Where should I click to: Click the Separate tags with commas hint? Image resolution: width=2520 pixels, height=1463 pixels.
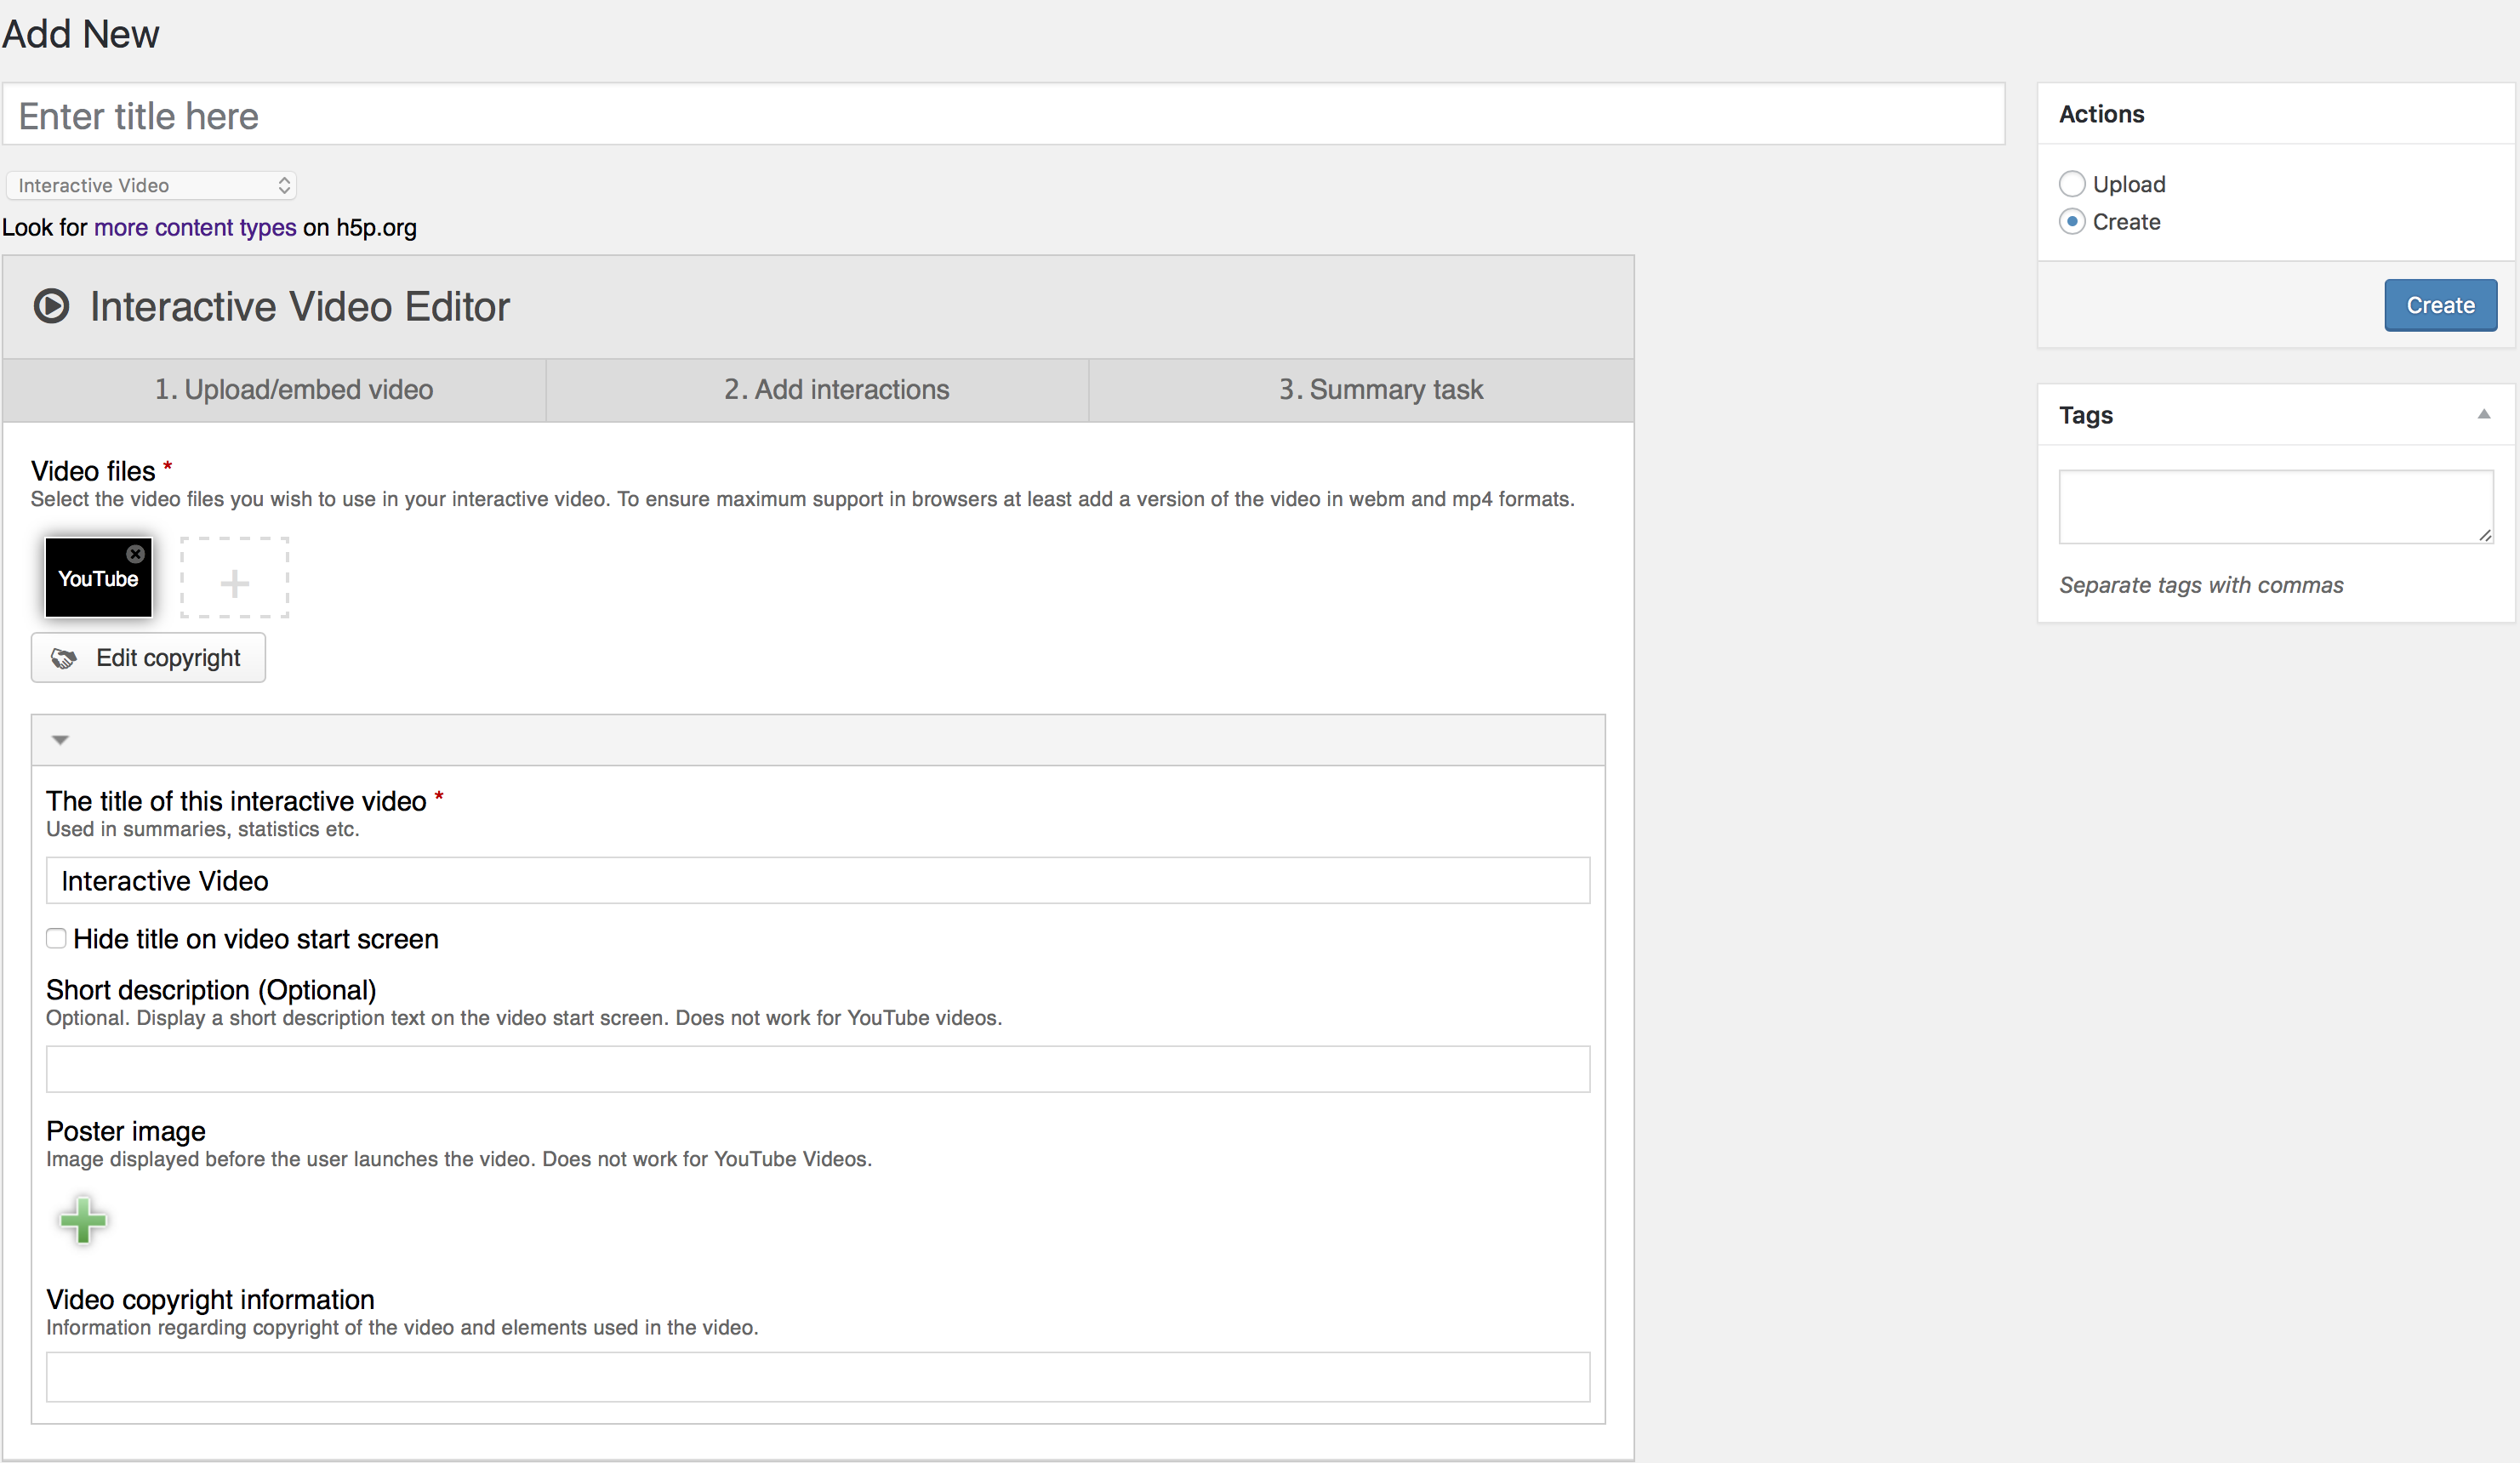(2201, 585)
